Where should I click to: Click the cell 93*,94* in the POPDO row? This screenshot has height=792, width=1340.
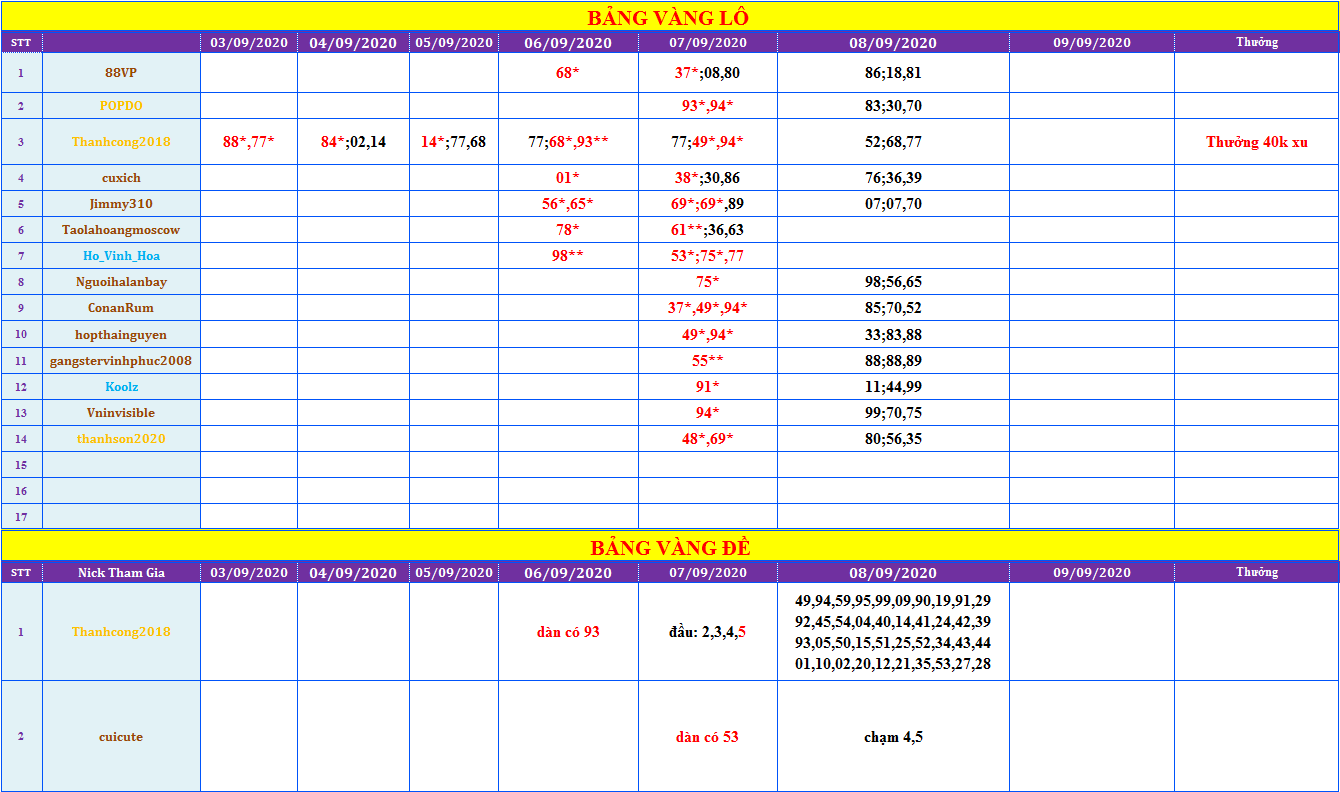click(x=708, y=106)
